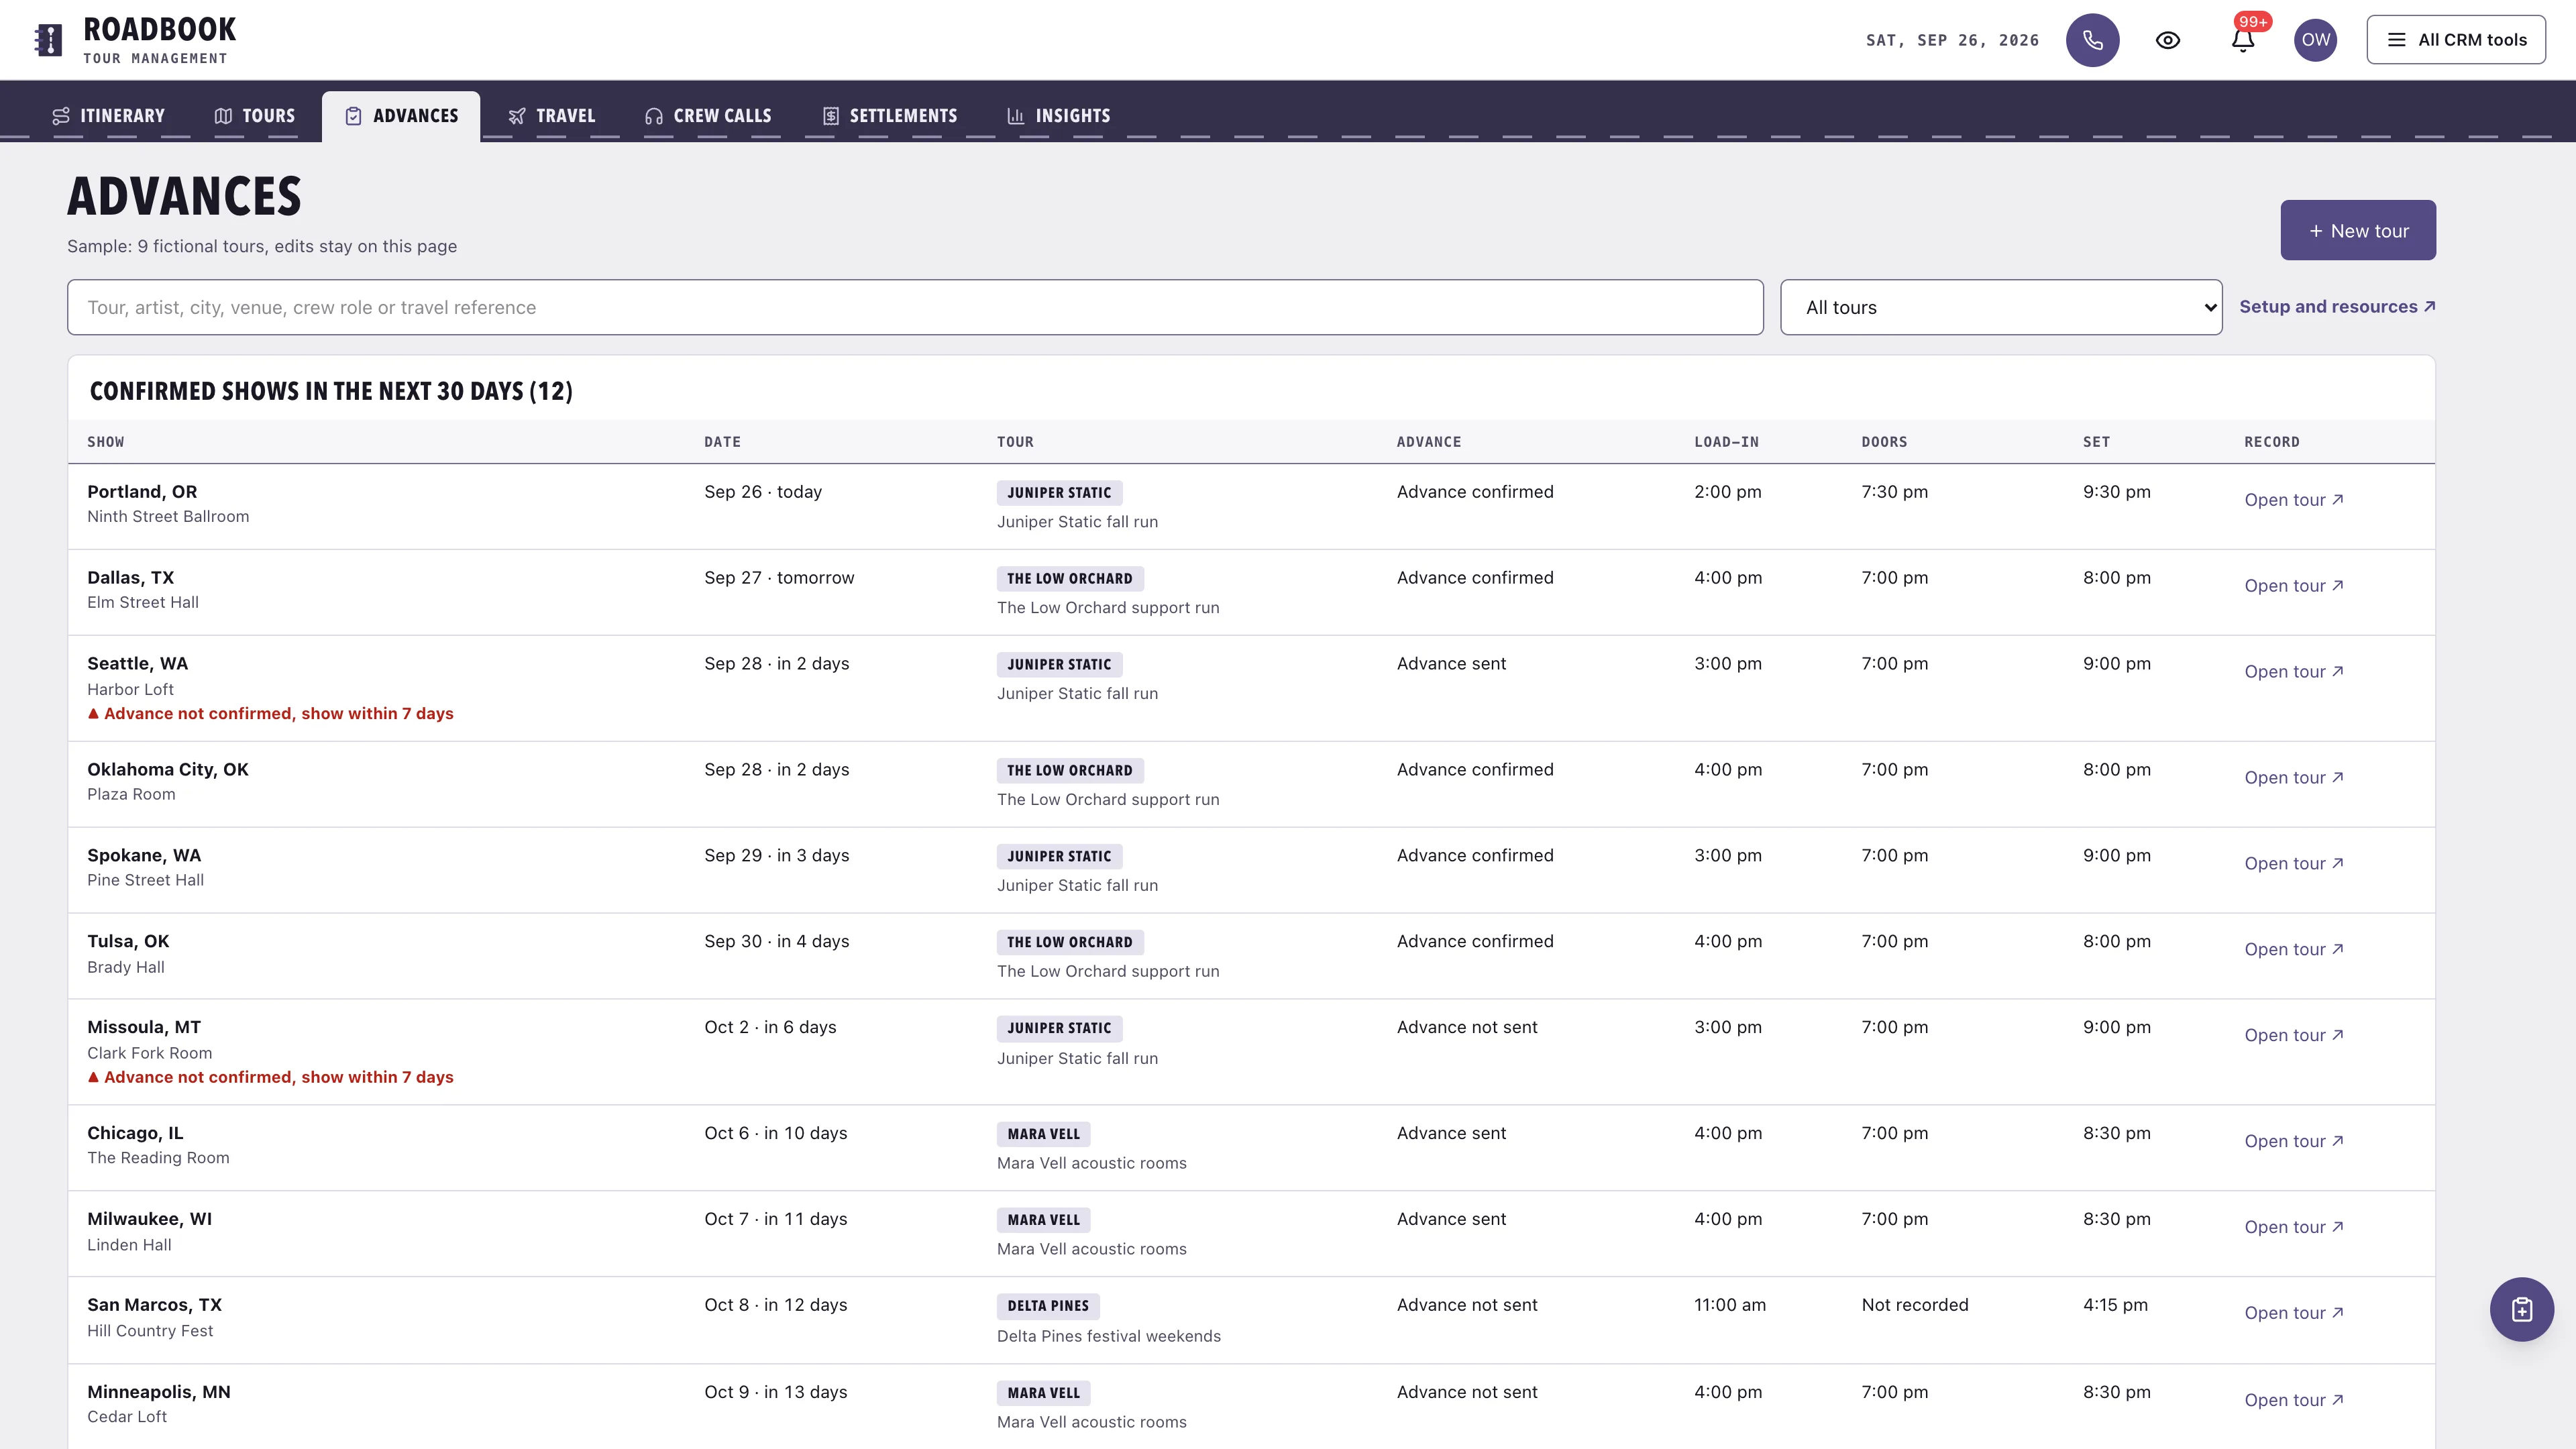This screenshot has height=1449, width=2576.
Task: Open the Tours tab
Action: (255, 116)
